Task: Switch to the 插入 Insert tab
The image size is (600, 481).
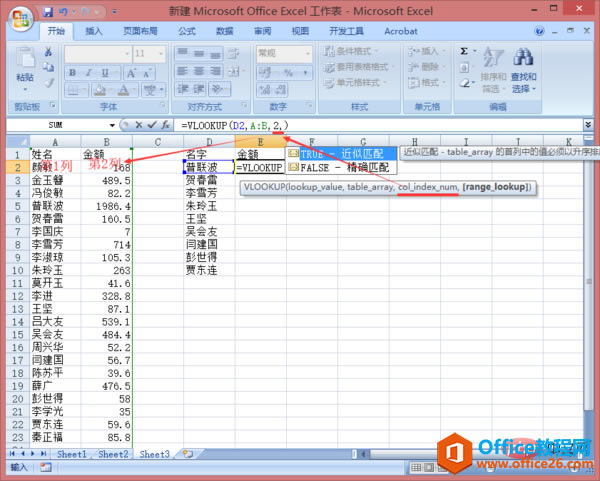Action: [x=94, y=31]
